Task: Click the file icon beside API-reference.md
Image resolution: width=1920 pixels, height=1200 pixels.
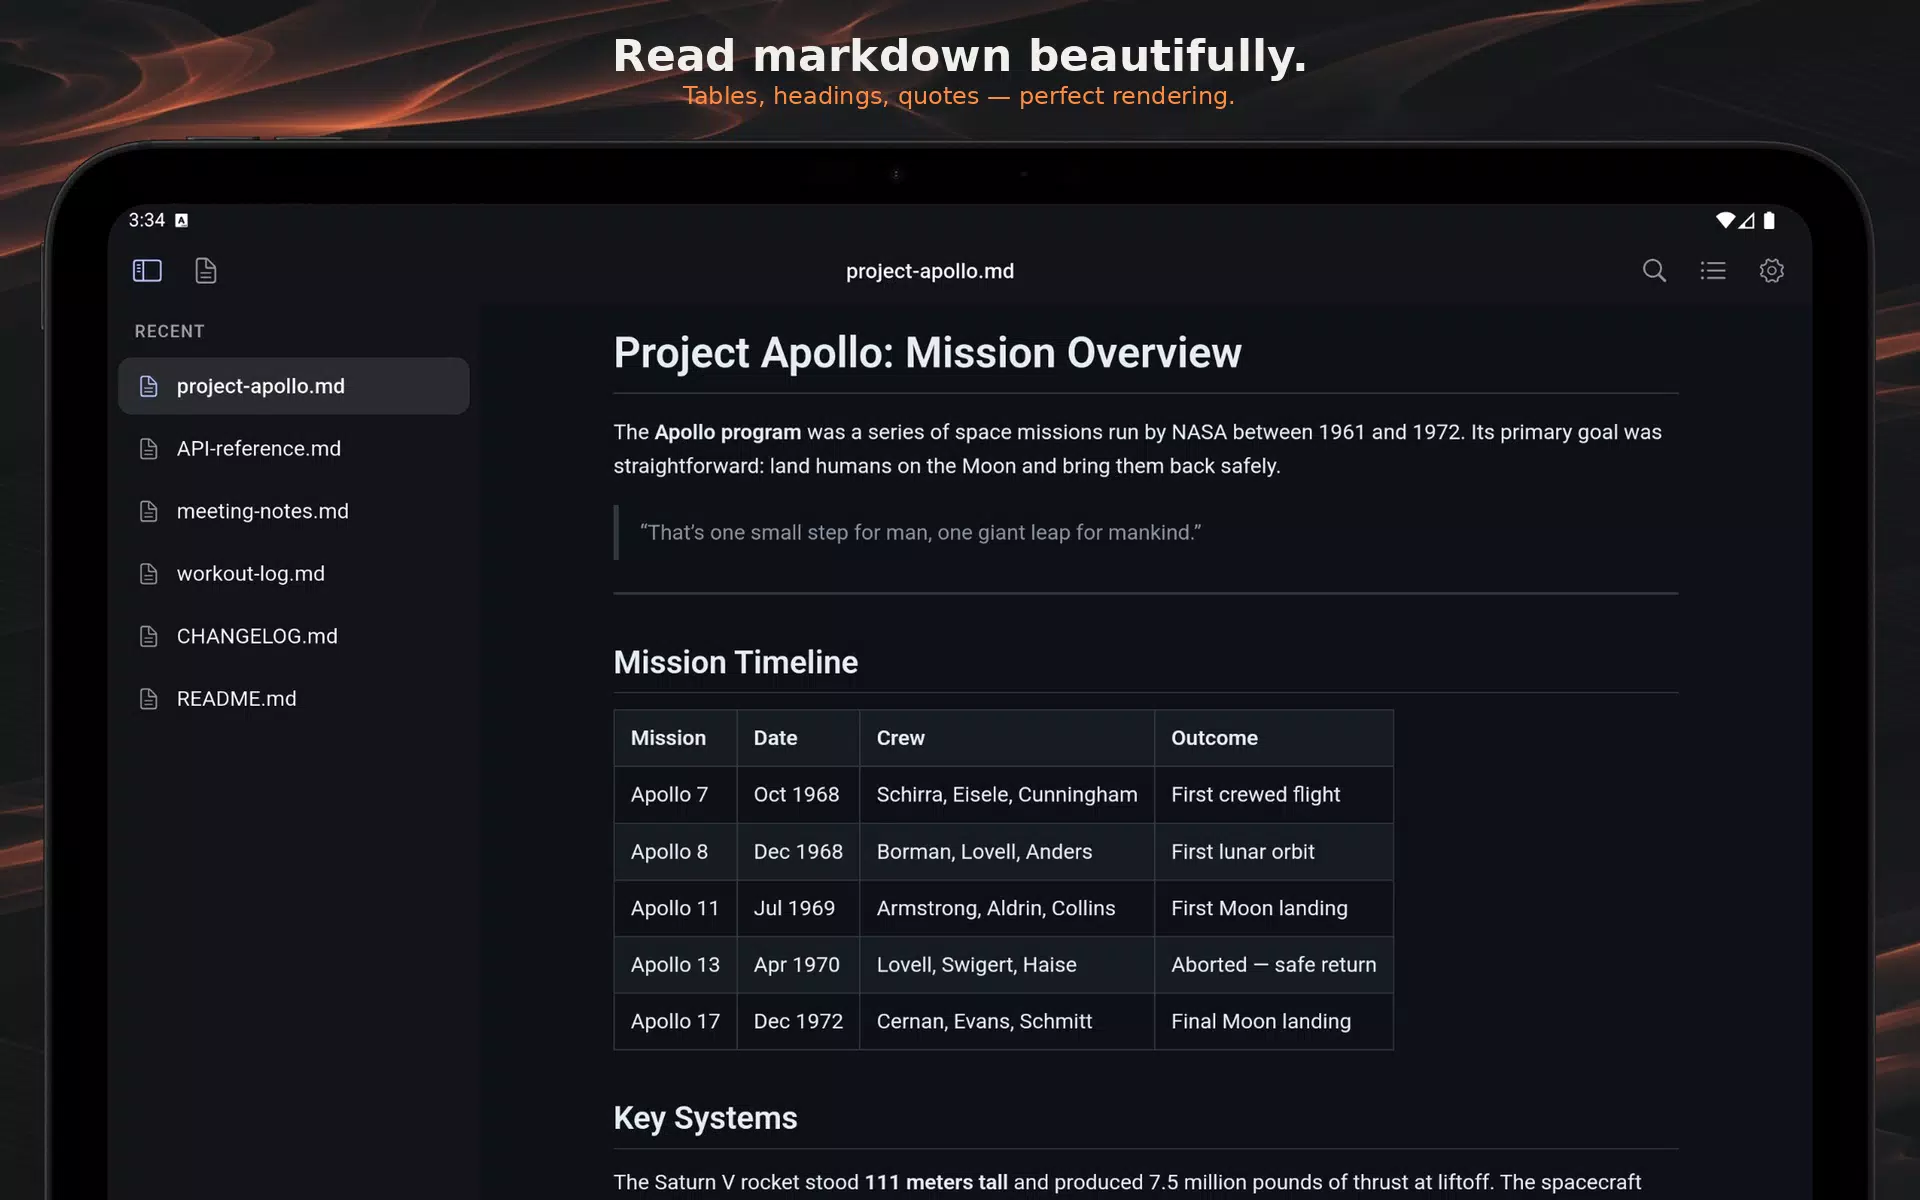Action: click(149, 449)
